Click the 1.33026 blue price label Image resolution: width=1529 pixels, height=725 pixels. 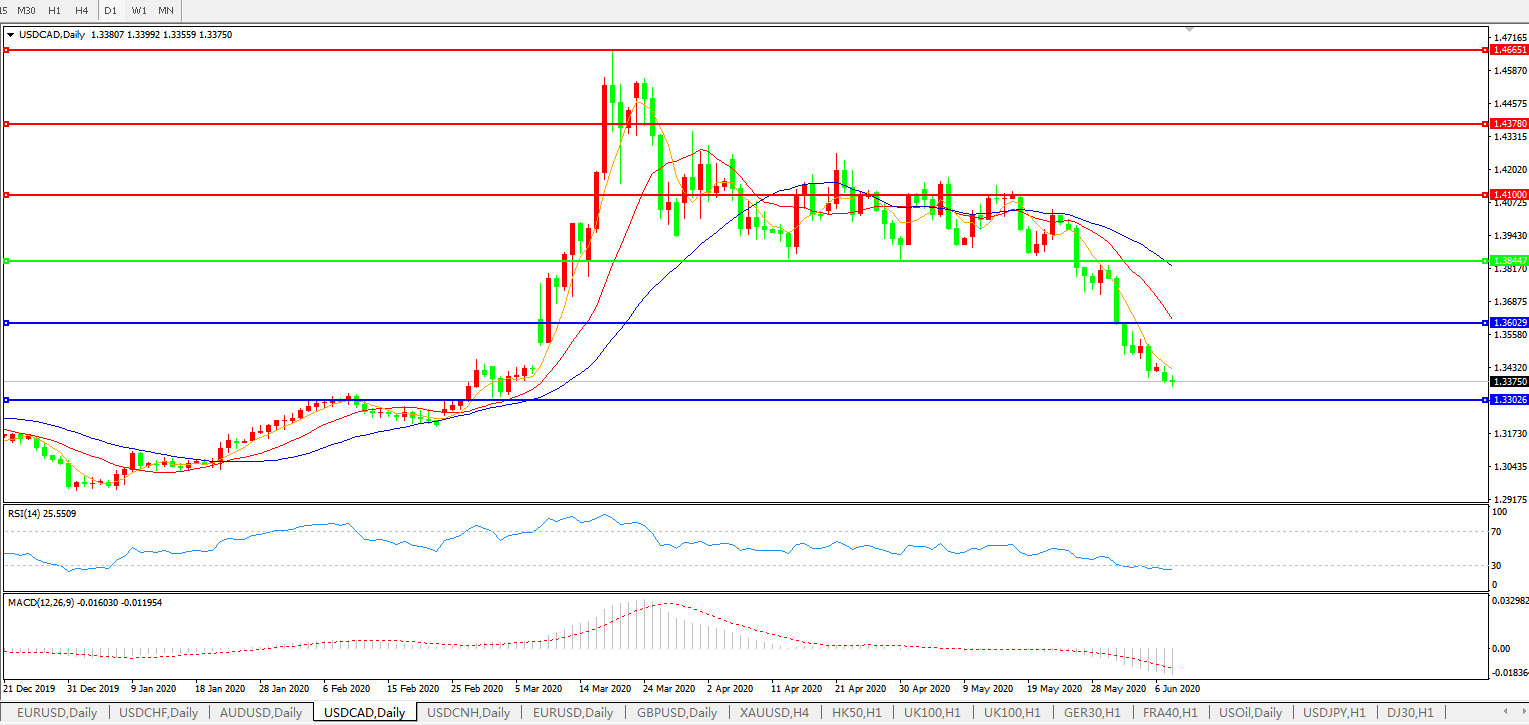coord(1508,400)
